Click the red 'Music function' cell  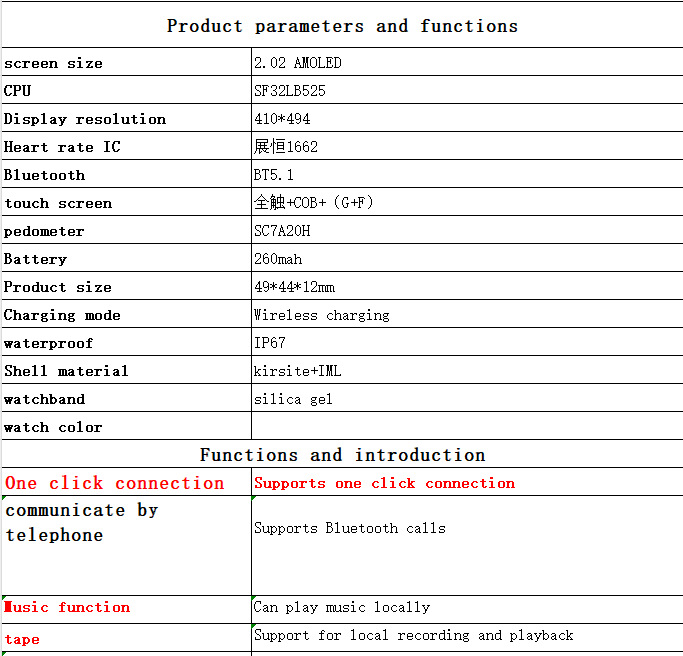(x=126, y=608)
